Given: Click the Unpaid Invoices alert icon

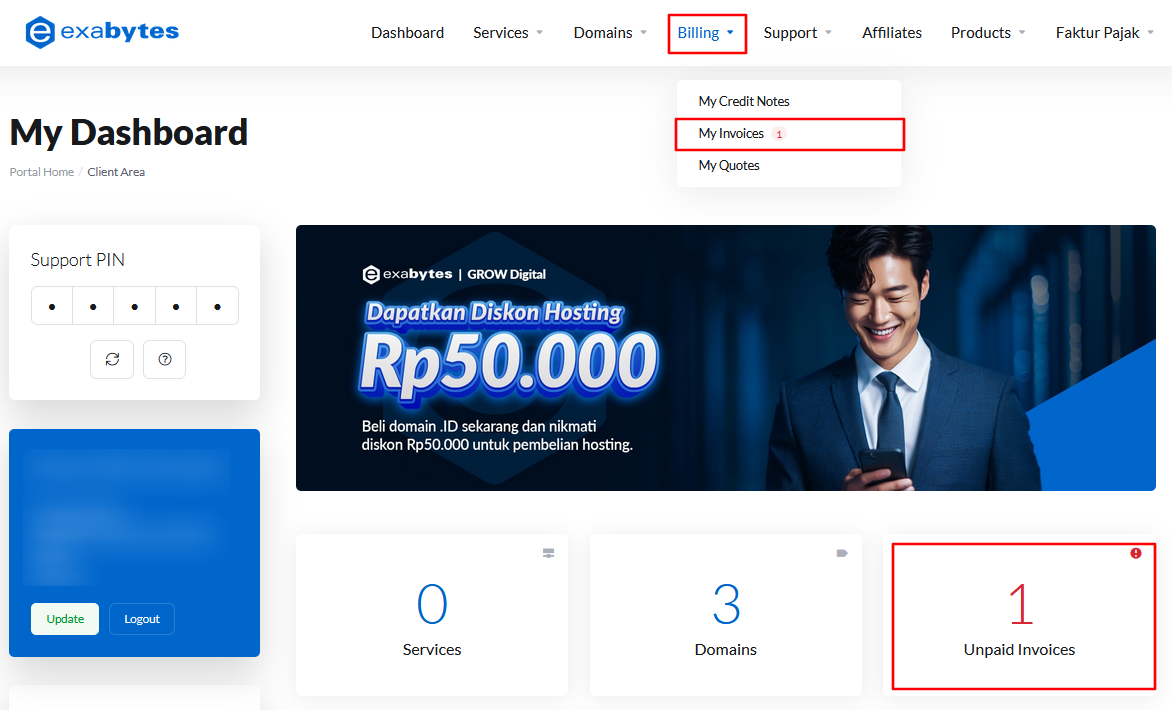Looking at the screenshot, I should 1136,553.
